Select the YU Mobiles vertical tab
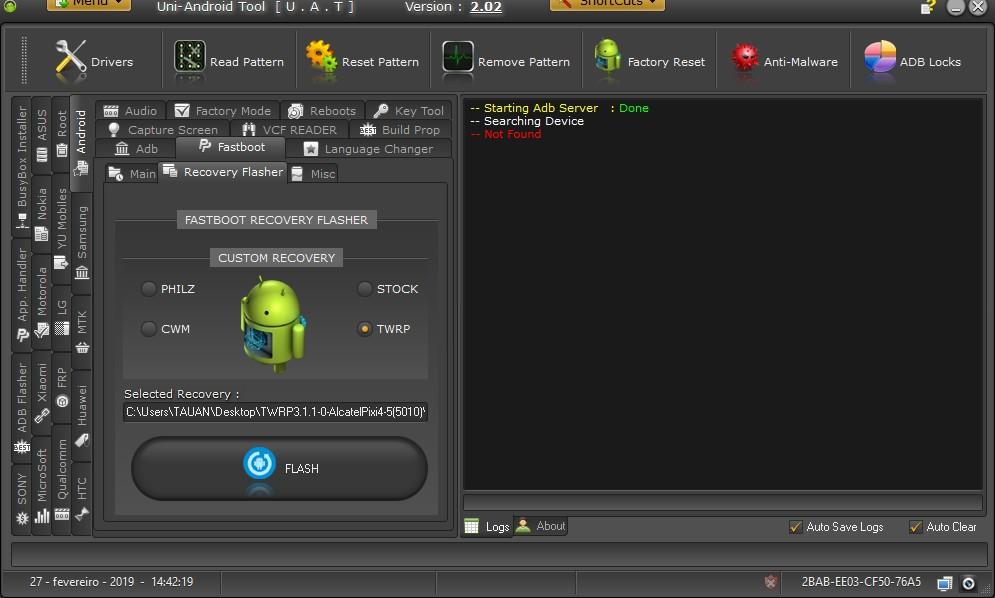995x598 pixels. tap(62, 227)
